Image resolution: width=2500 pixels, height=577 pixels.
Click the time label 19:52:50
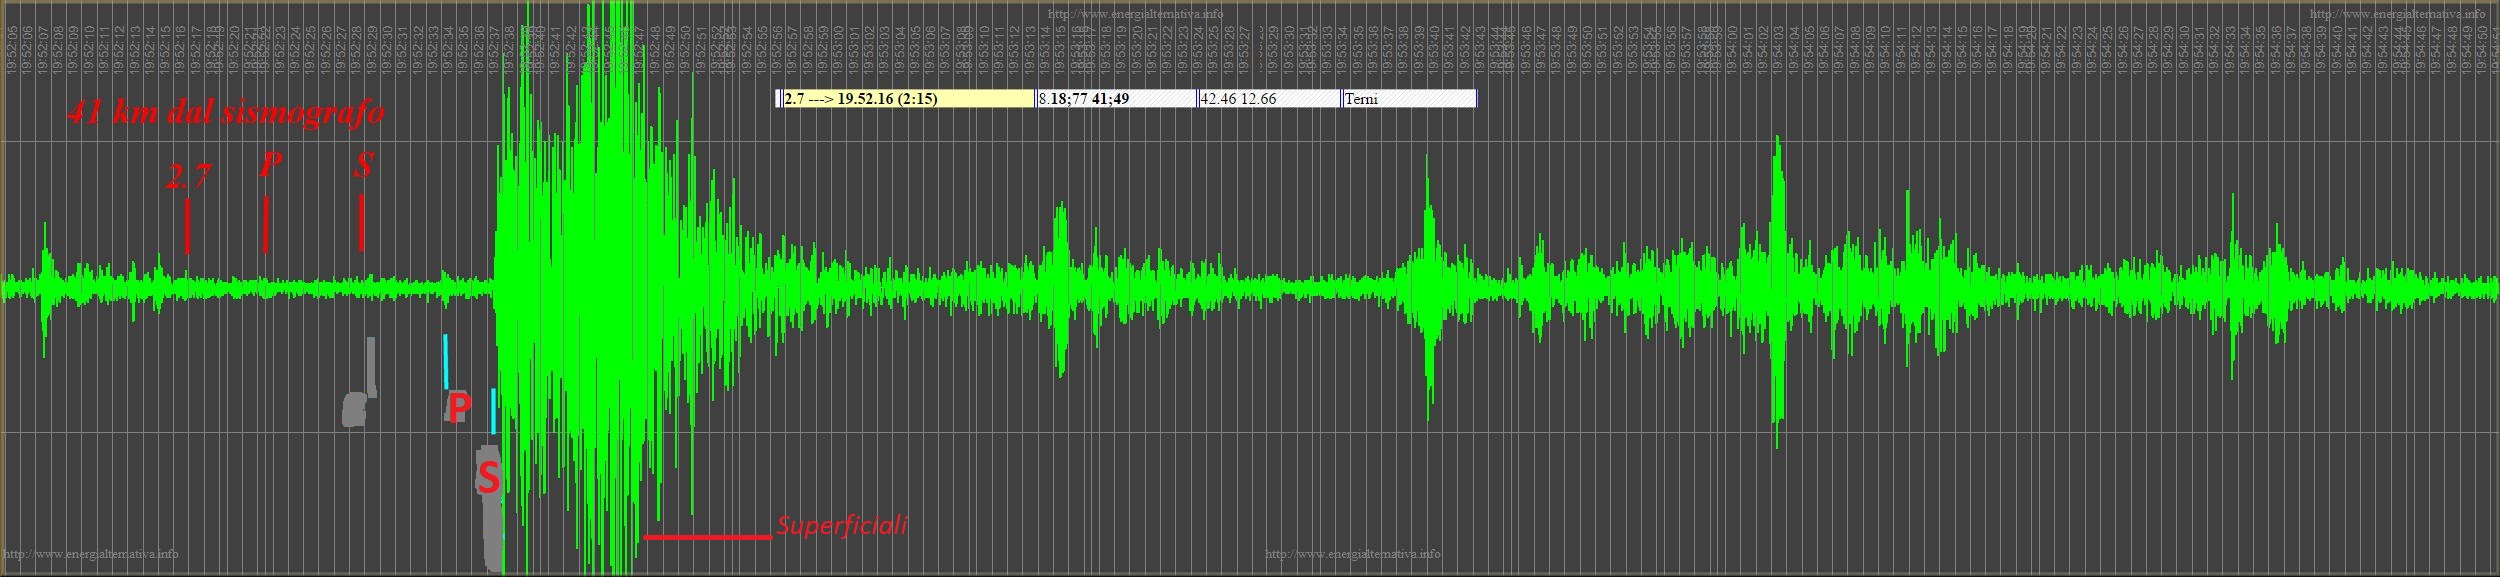click(x=685, y=50)
